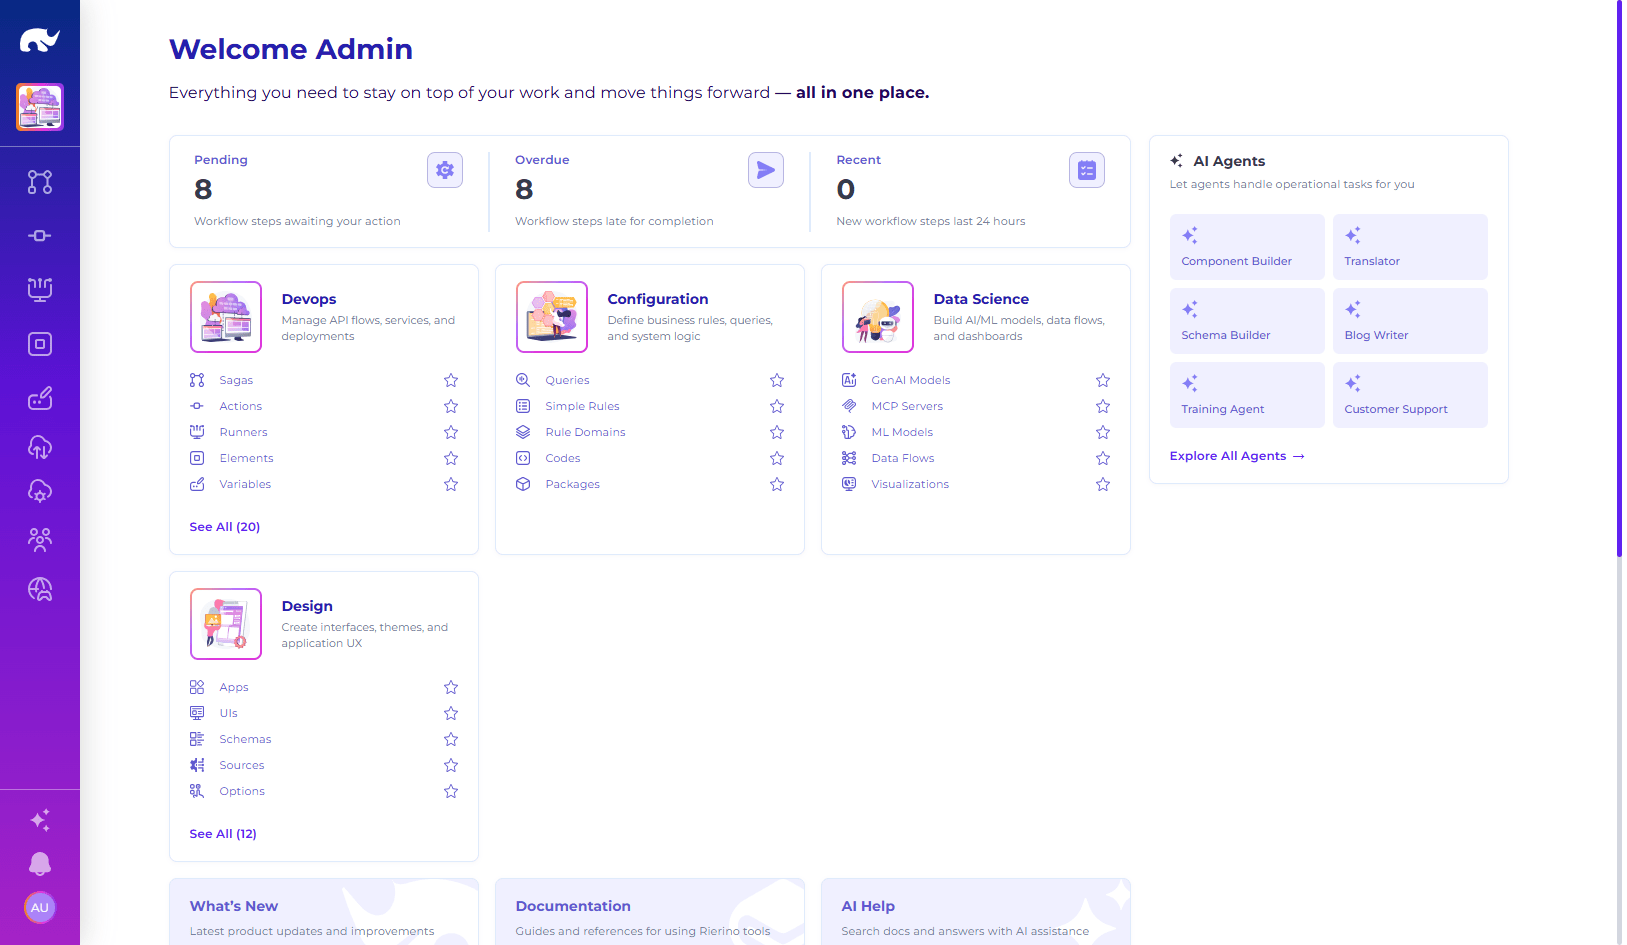1627x945 pixels.
Task: Star the Schemas entry
Action: [x=451, y=739]
